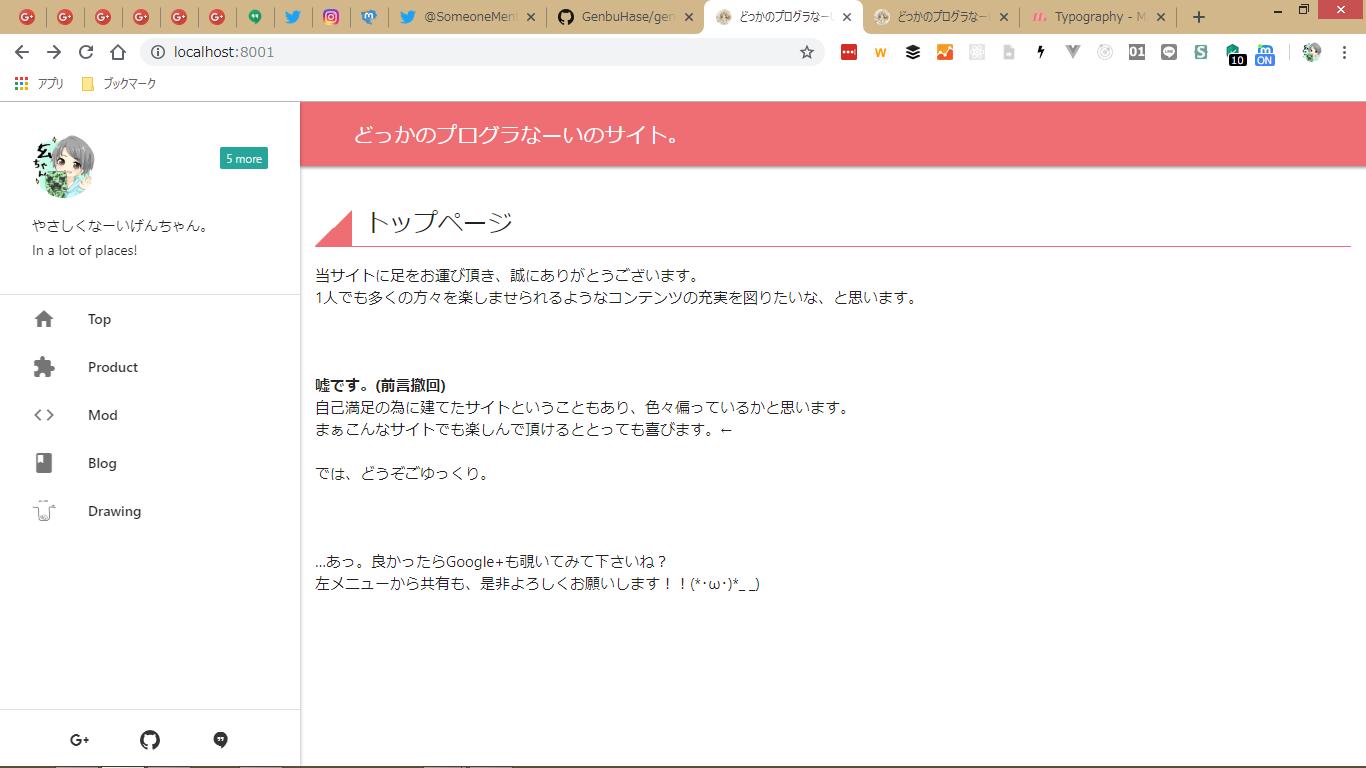Reload the current page
This screenshot has width=1366, height=768.
coord(86,52)
